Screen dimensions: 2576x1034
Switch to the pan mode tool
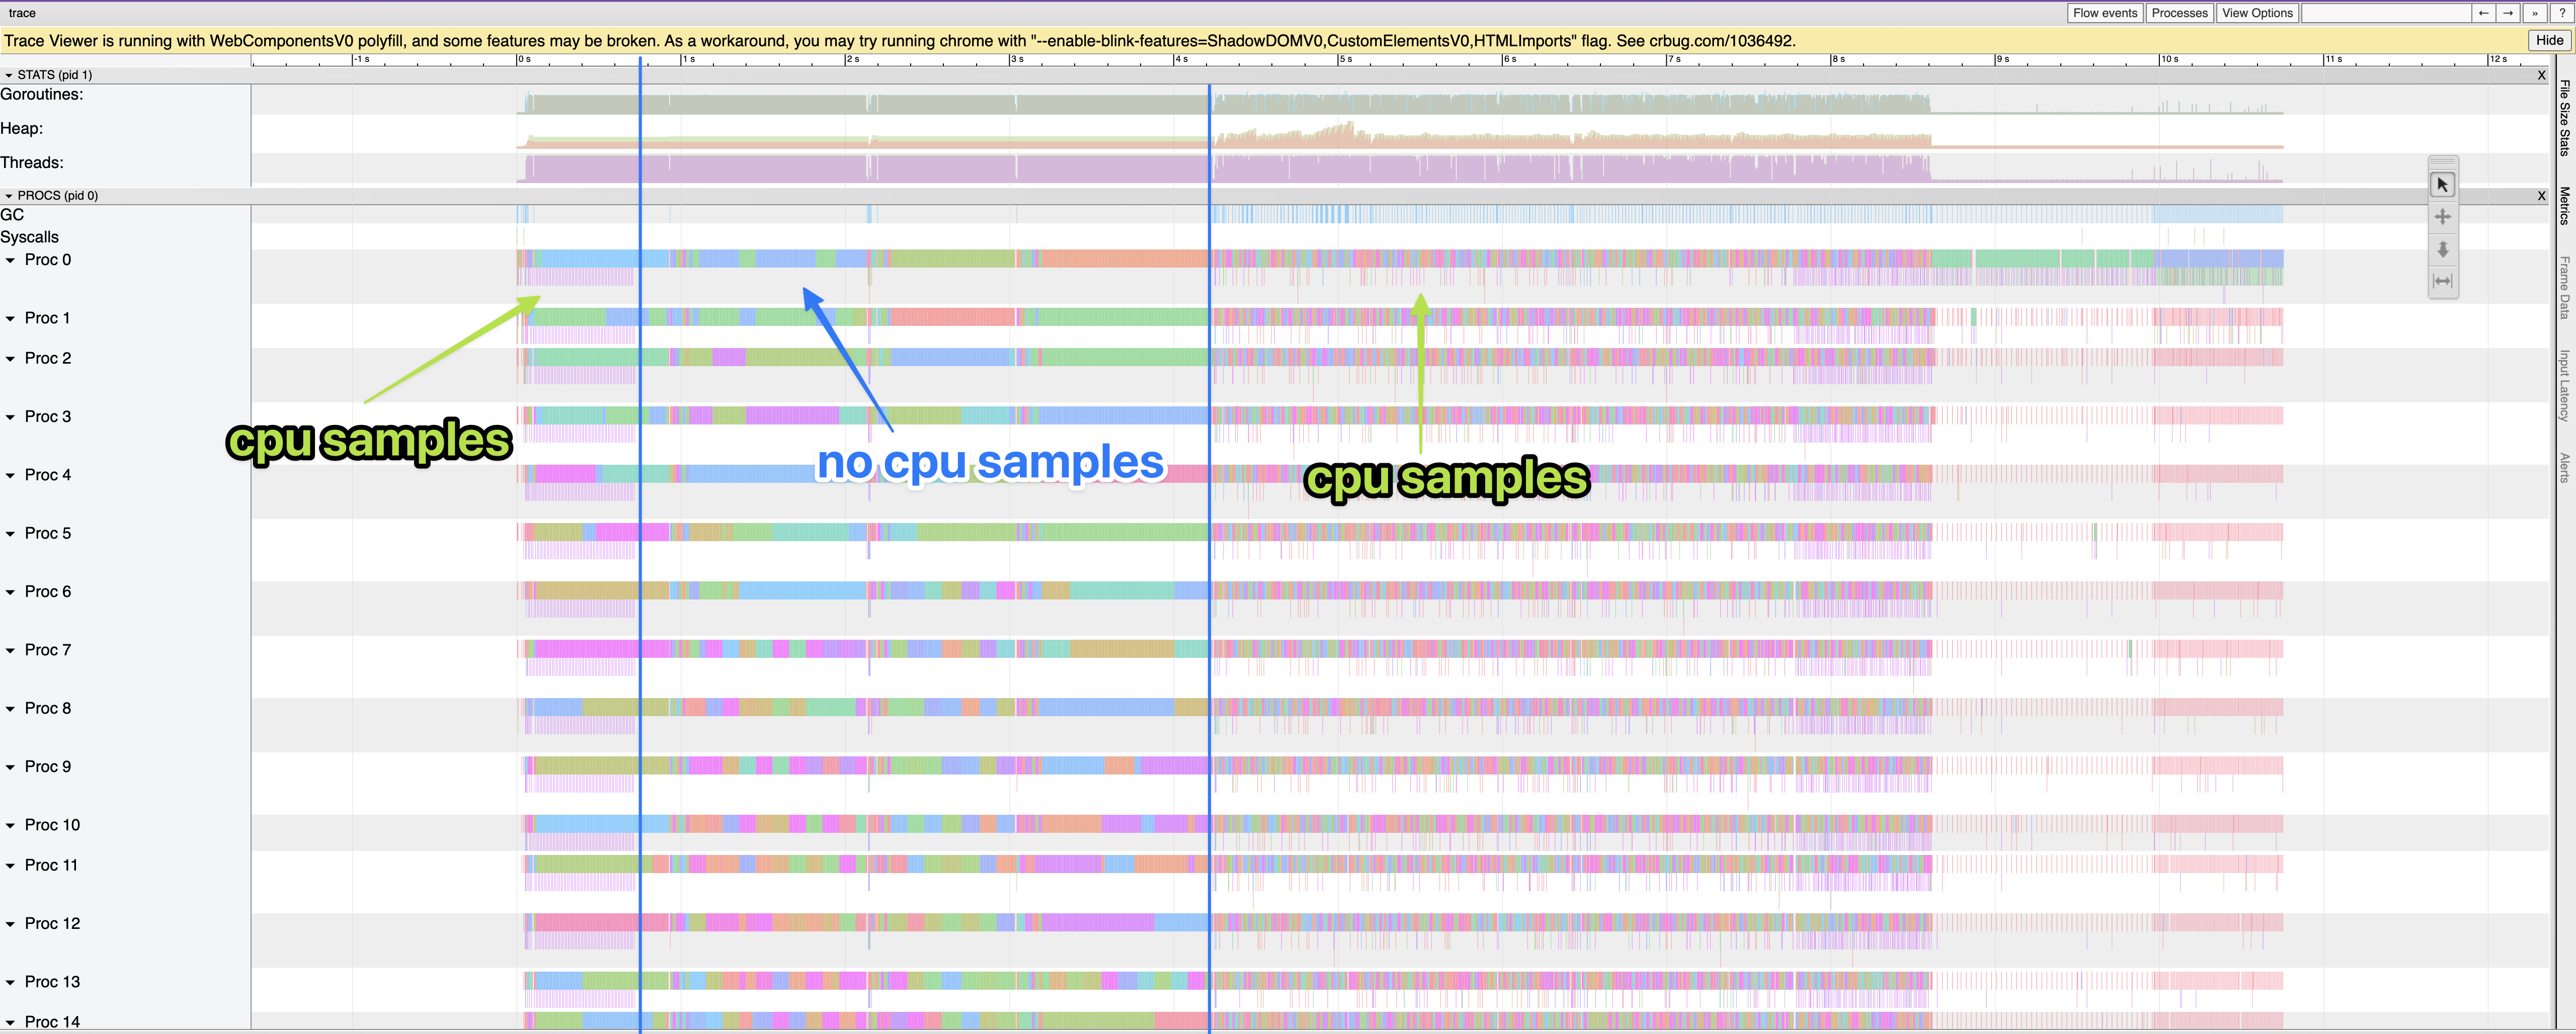pyautogui.click(x=2443, y=216)
